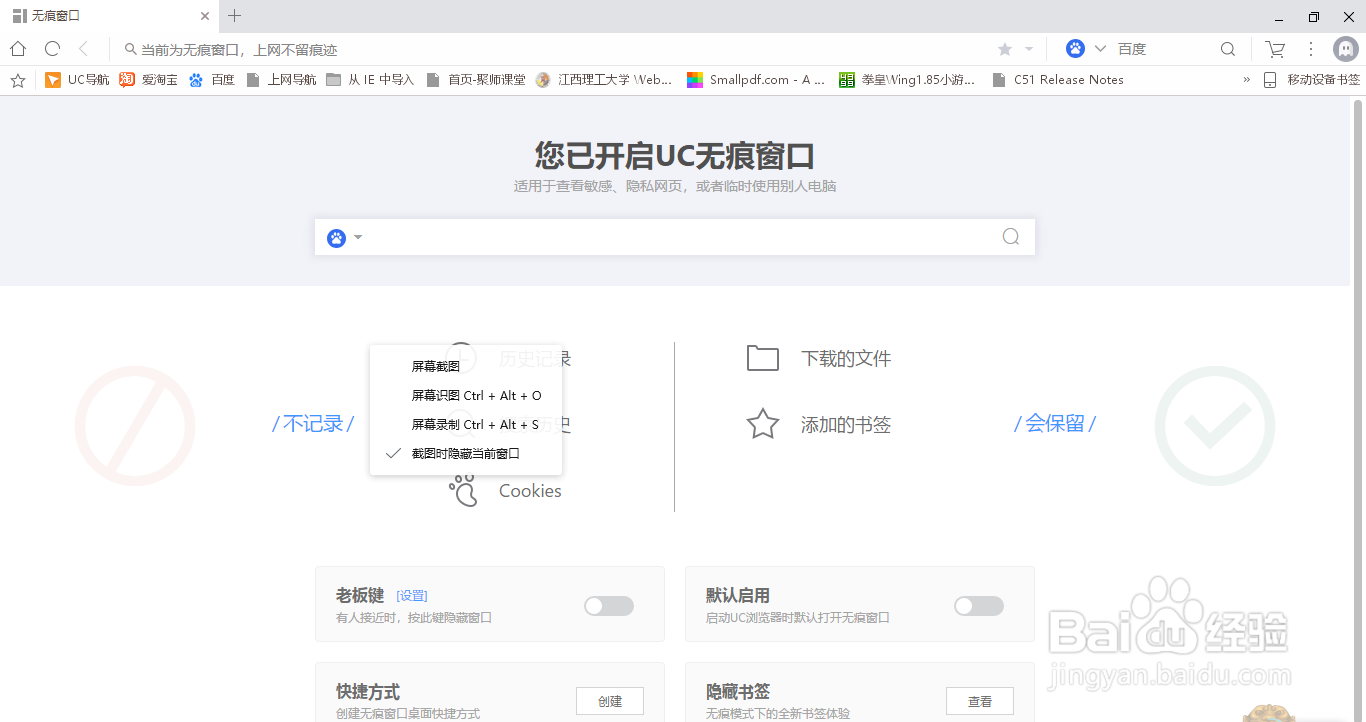
Task: Click the Cookies label
Action: coord(530,491)
